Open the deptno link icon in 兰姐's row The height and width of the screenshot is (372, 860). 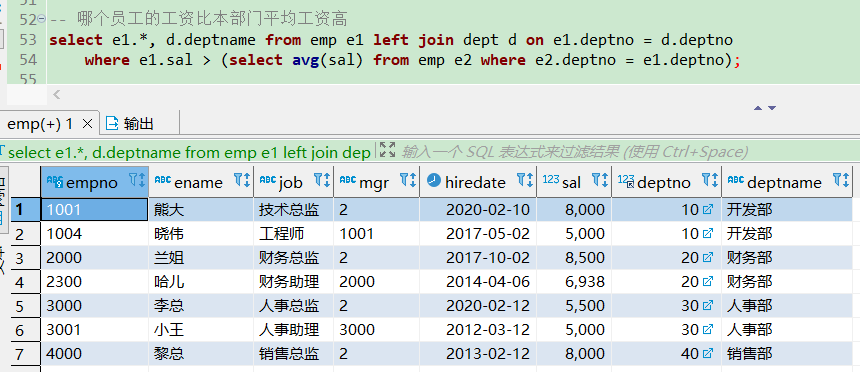708,257
